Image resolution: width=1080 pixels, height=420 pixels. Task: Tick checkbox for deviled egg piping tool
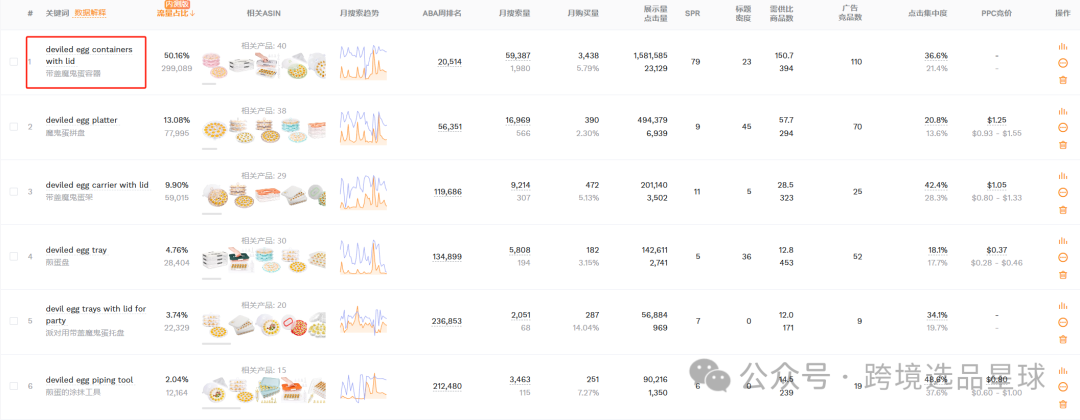pyautogui.click(x=14, y=386)
